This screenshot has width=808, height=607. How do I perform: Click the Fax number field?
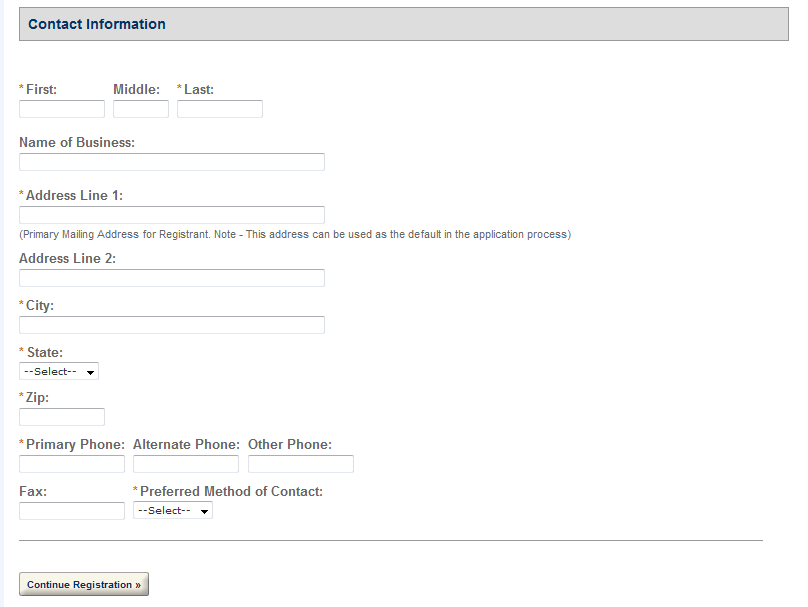71,511
